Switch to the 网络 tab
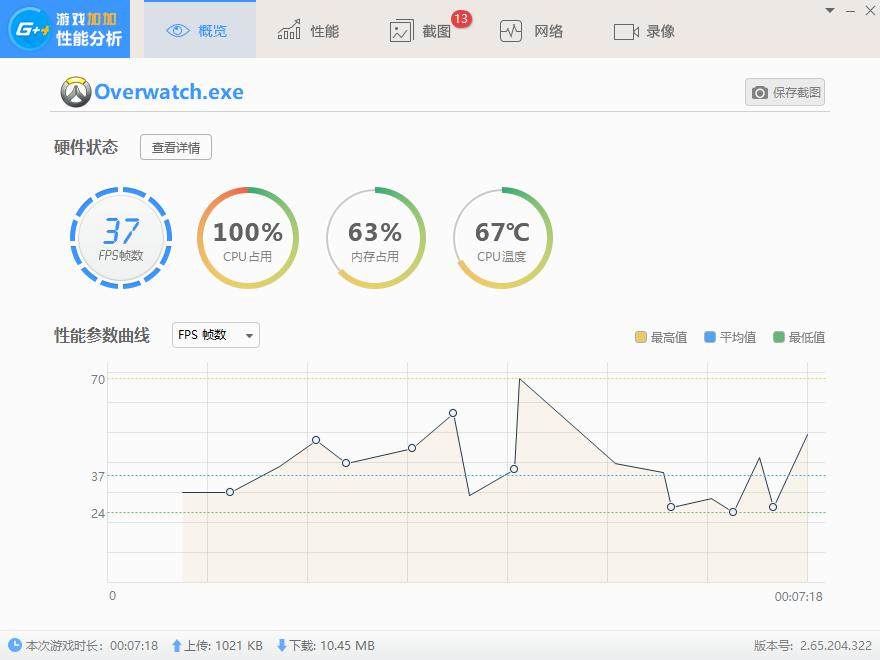 [x=531, y=30]
